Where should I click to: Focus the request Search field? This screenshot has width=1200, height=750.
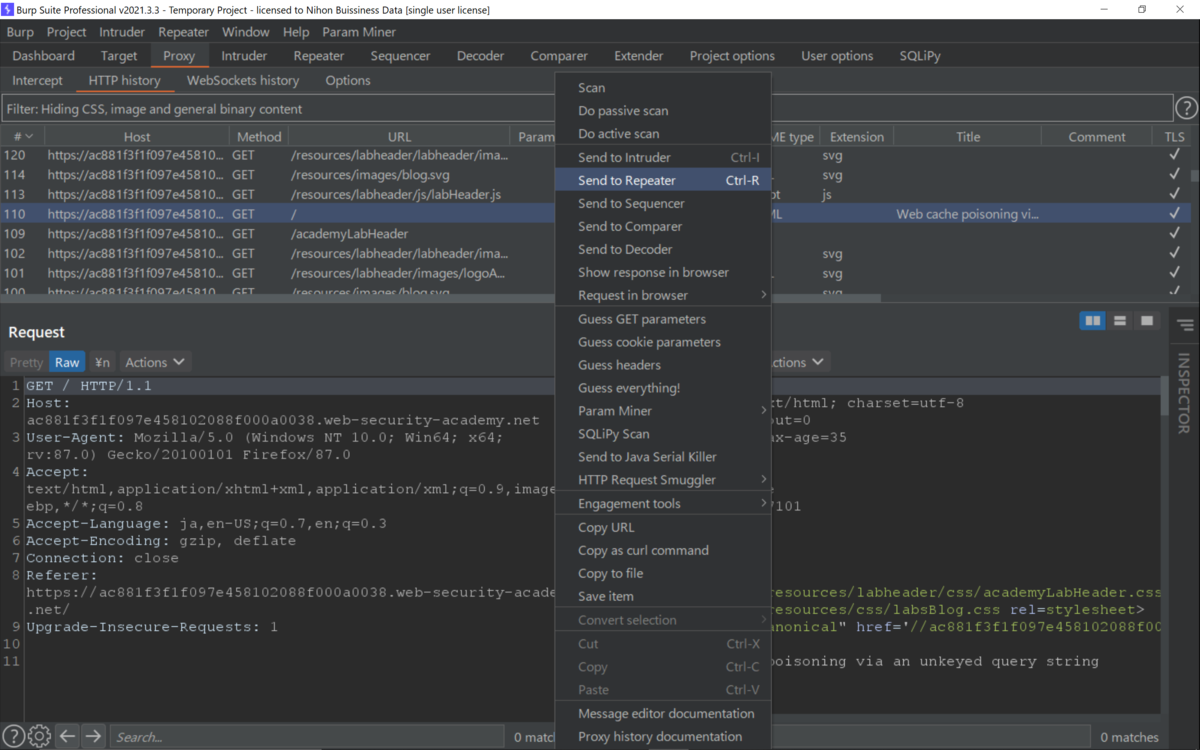[x=306, y=737]
